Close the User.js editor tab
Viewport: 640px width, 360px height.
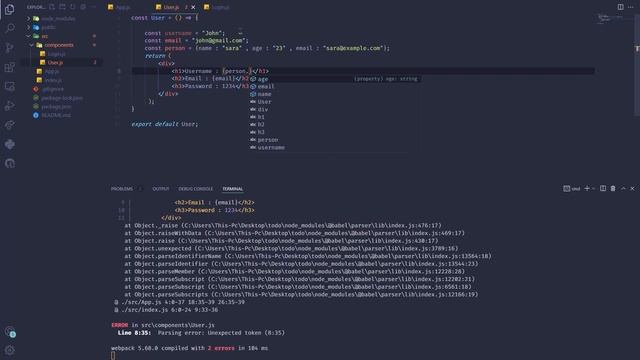[x=193, y=7]
